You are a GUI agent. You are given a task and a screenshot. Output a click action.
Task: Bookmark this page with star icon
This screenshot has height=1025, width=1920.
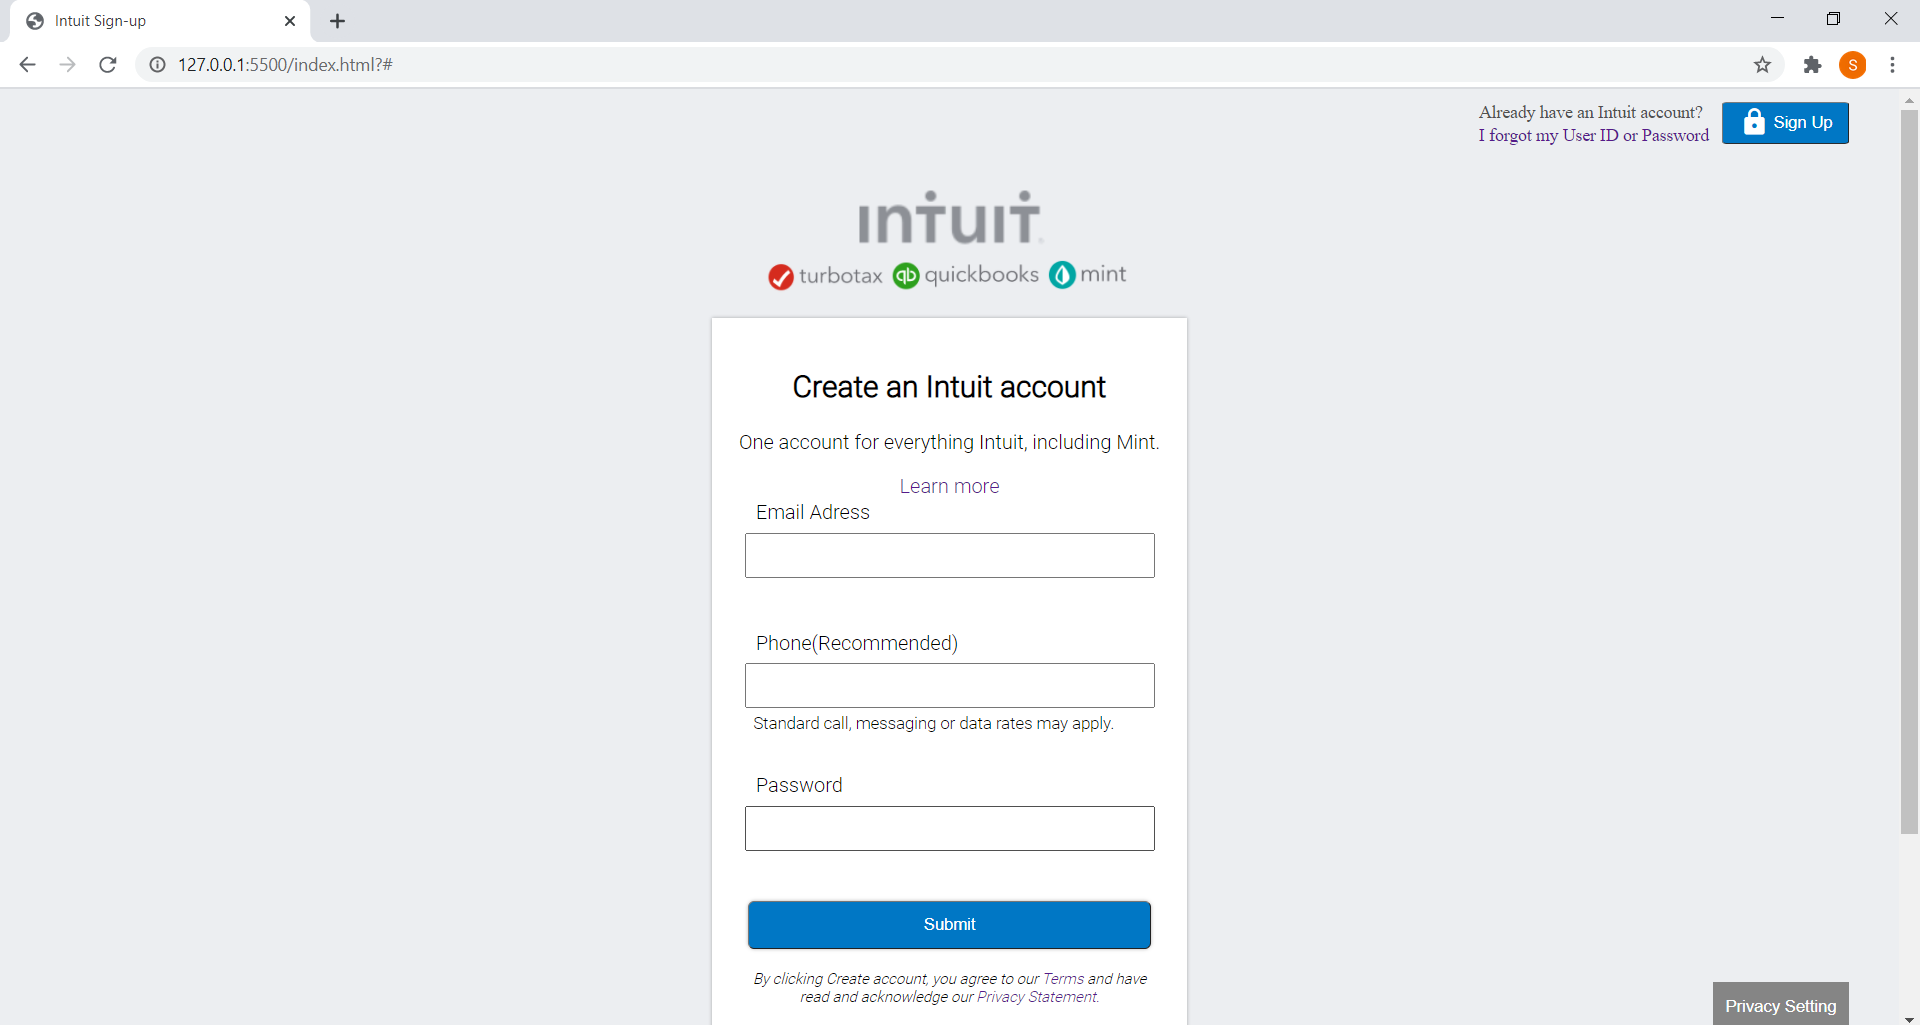(1762, 65)
